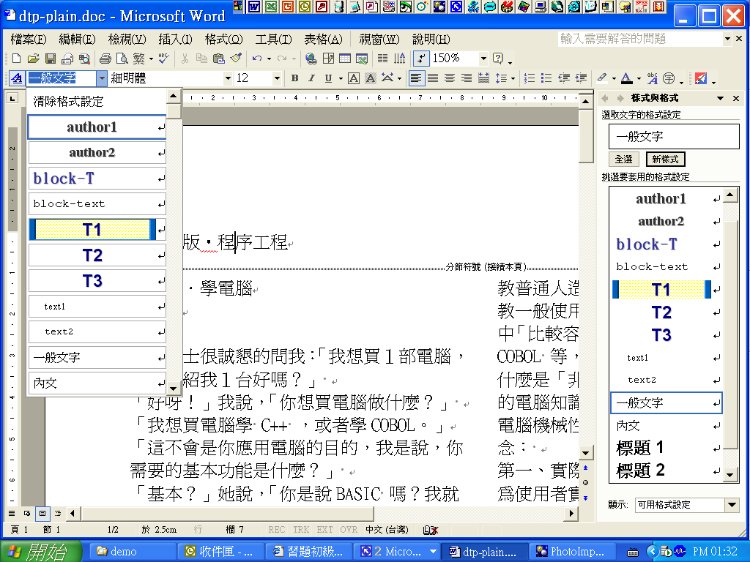Click the enclosed characters circle icon
Screen dimensions: 750x562
point(669,78)
